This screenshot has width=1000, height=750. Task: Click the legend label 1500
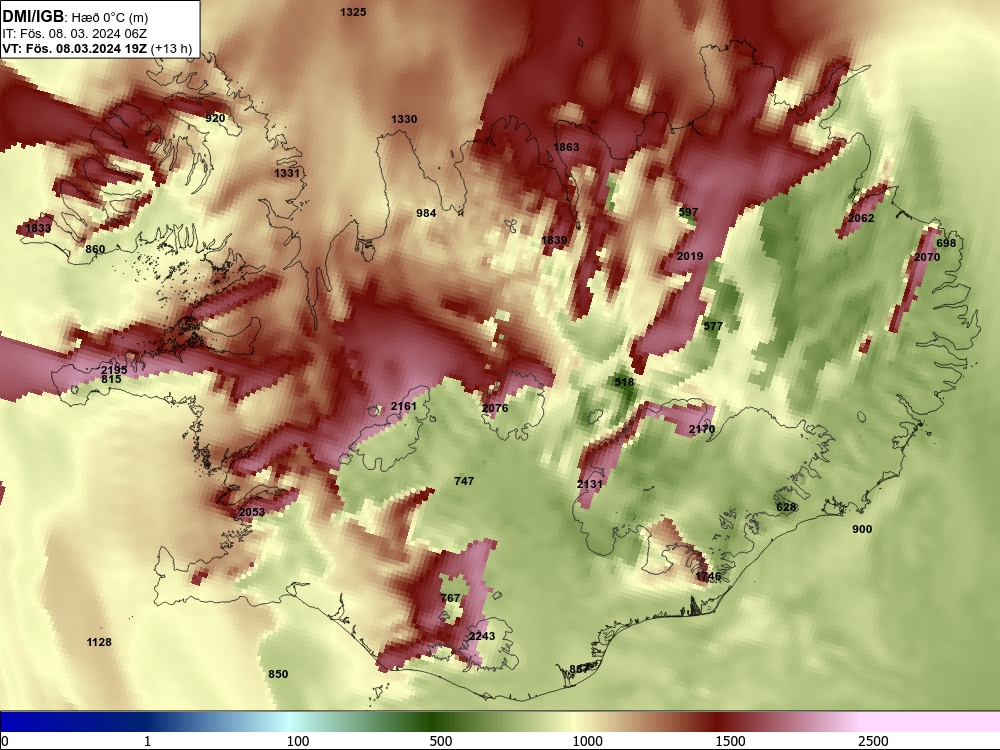[730, 740]
